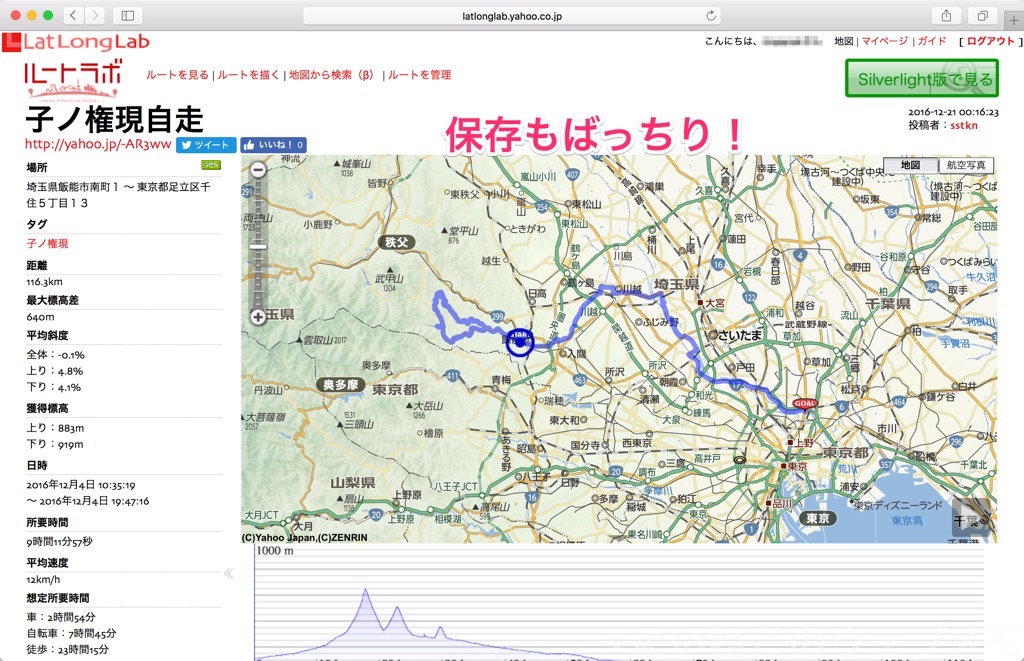
Task: Open the ルートを管理 menu item
Action: click(419, 75)
